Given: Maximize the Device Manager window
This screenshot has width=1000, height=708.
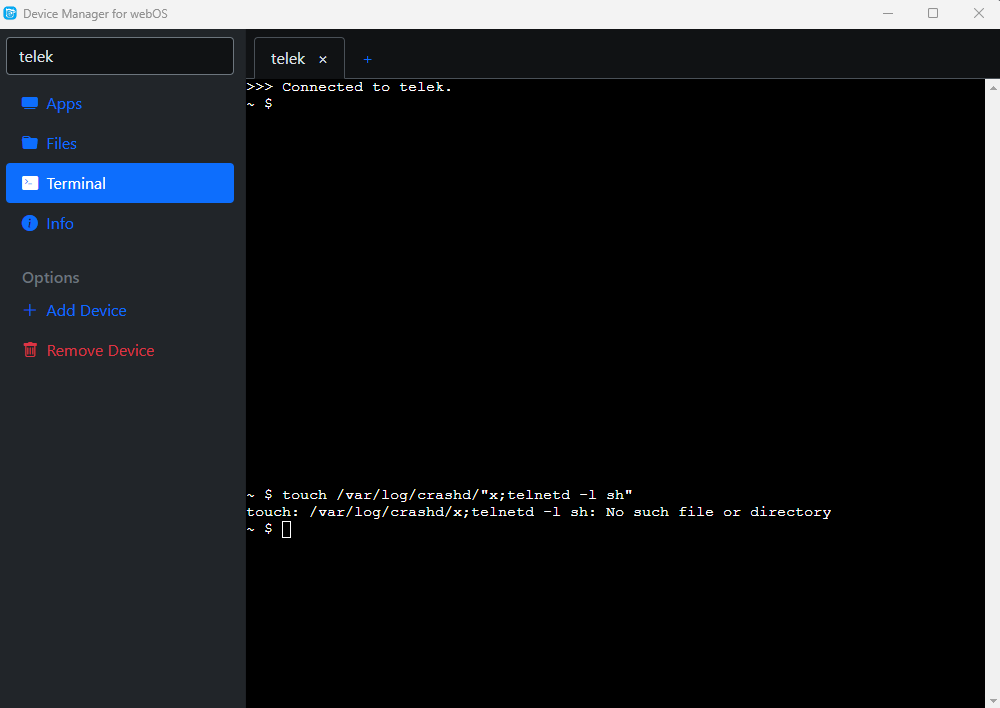Looking at the screenshot, I should click(932, 13).
